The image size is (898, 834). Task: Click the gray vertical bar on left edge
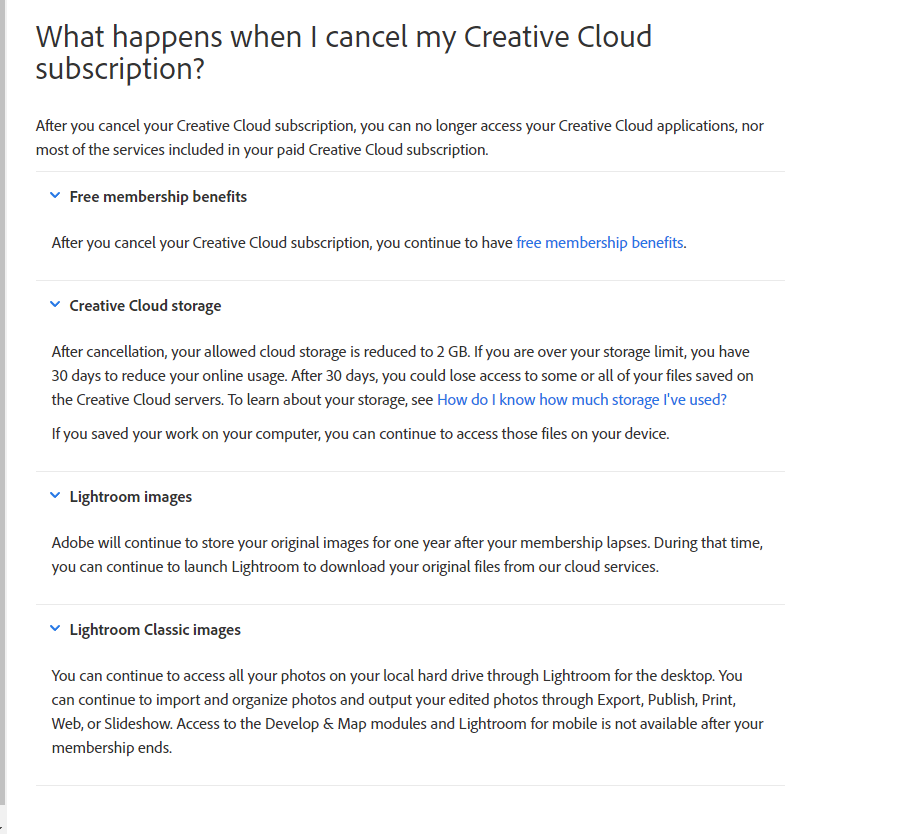tap(3, 400)
